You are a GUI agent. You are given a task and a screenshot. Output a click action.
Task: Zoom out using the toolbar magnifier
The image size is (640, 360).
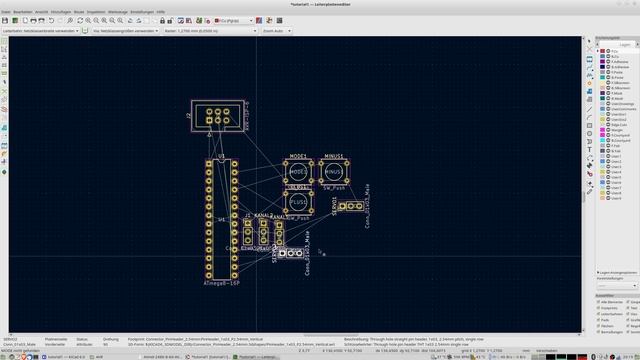point(96,20)
